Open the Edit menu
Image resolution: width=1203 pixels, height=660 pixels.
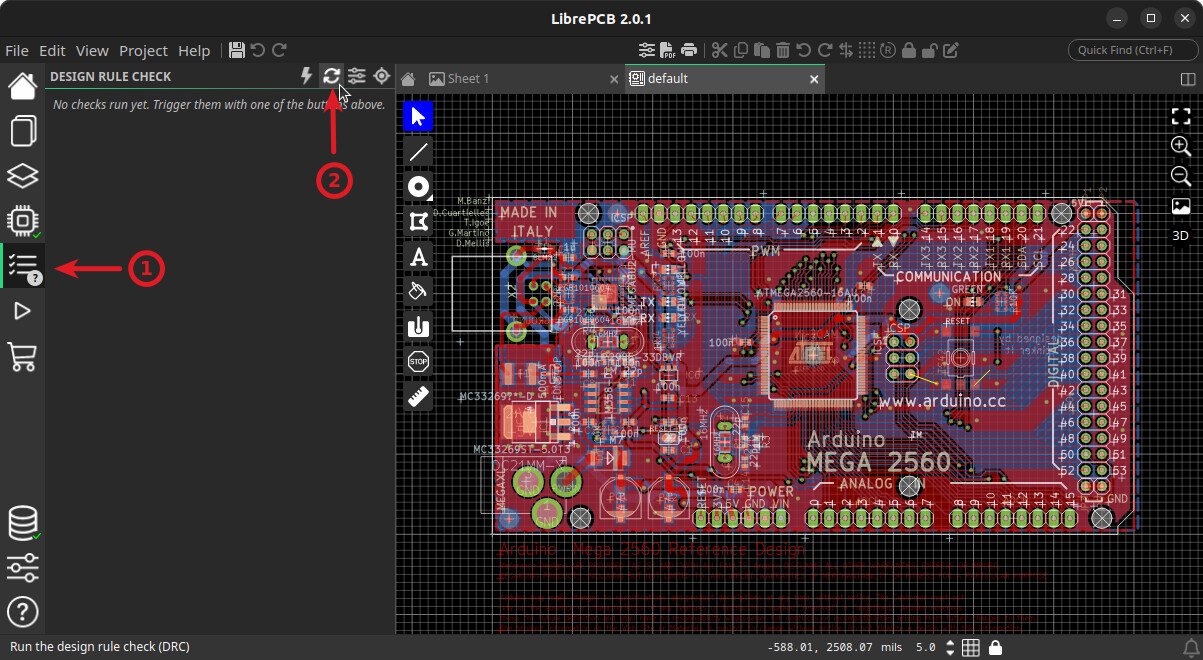[x=52, y=50]
